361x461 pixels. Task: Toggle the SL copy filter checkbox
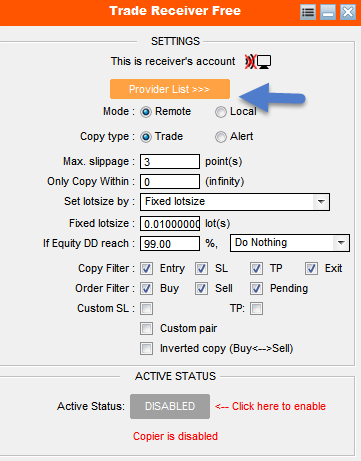[201, 269]
